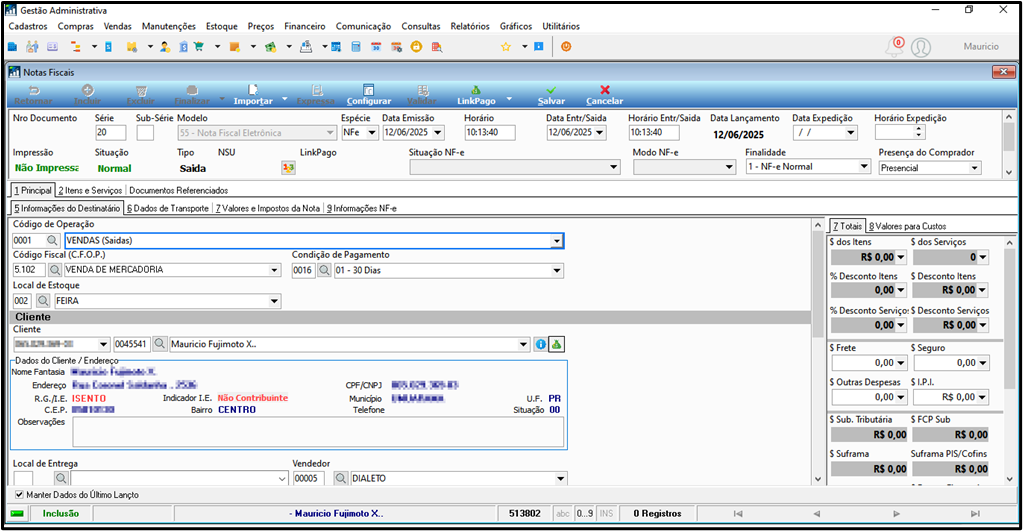Open 9 Informações NF-e tab
The width and height of the screenshot is (1023, 531).
[x=361, y=208]
